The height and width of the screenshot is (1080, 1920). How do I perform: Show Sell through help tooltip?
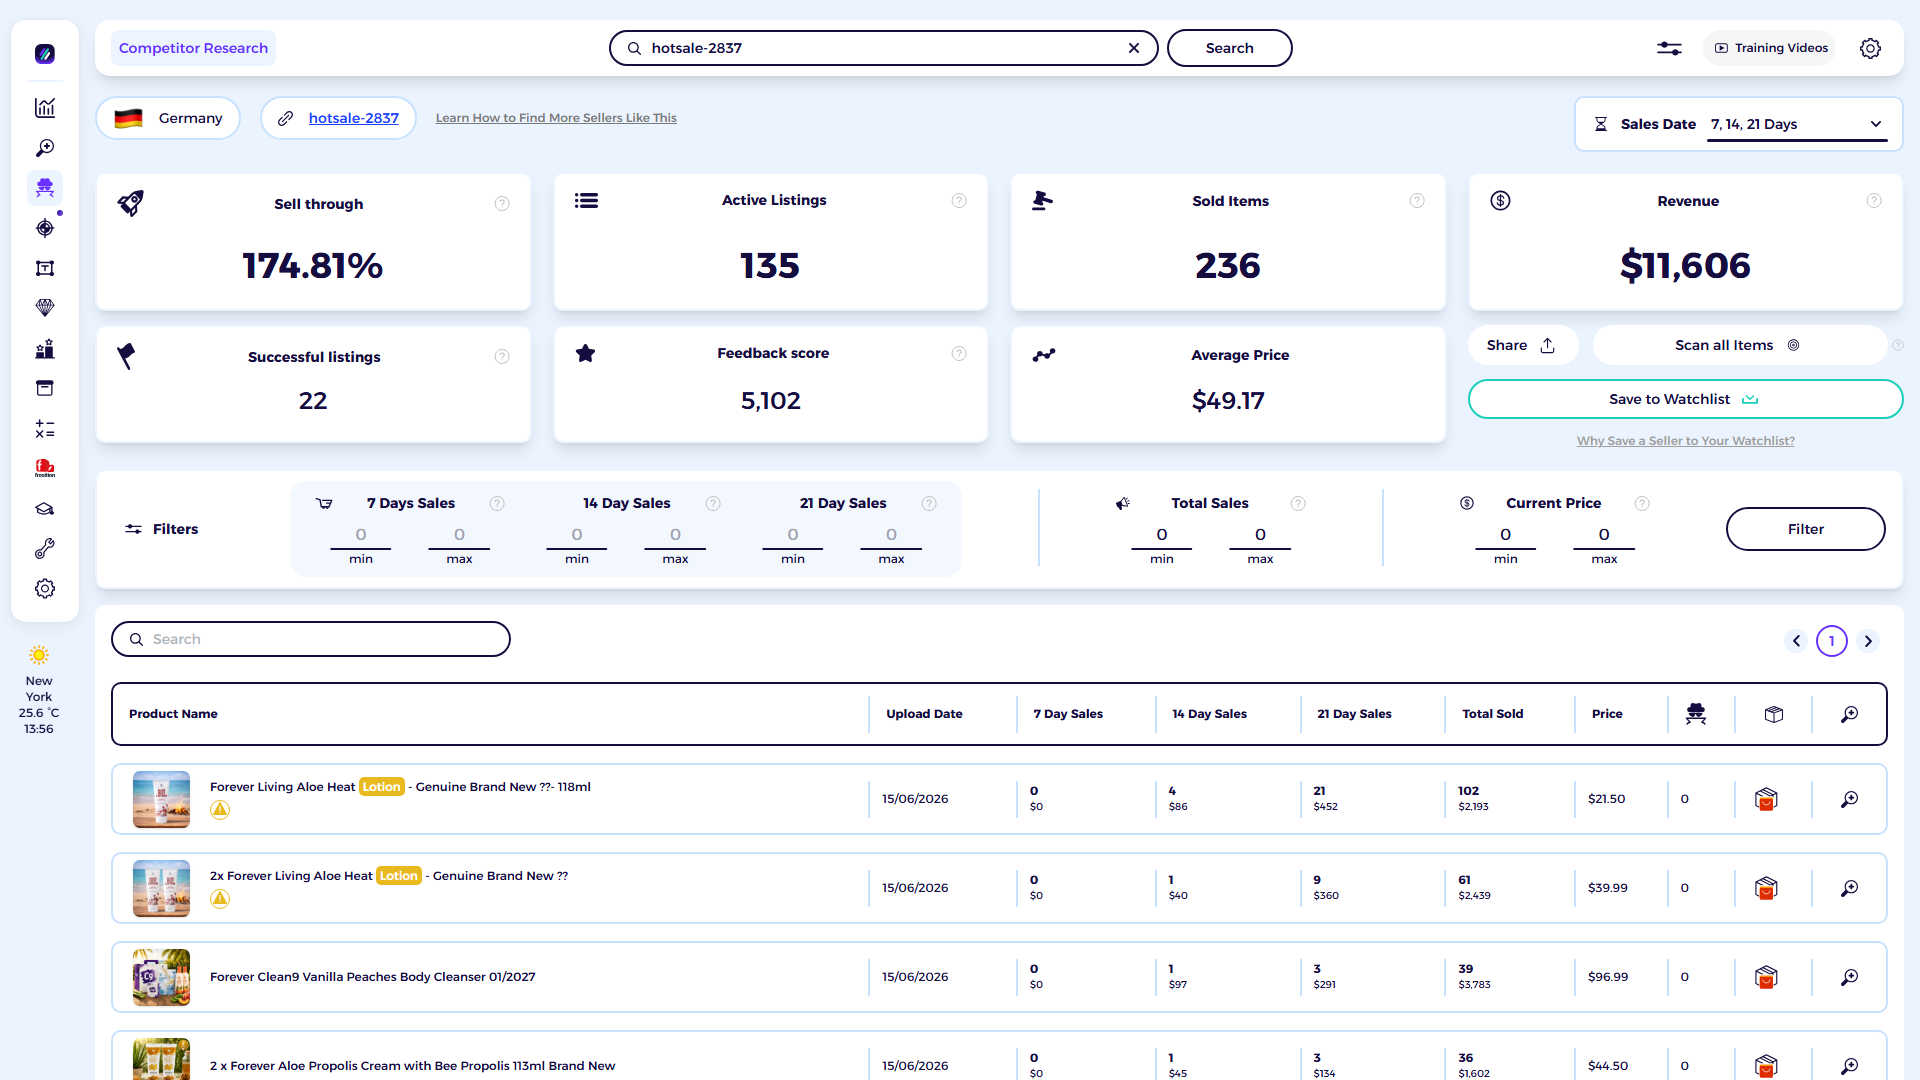point(502,204)
